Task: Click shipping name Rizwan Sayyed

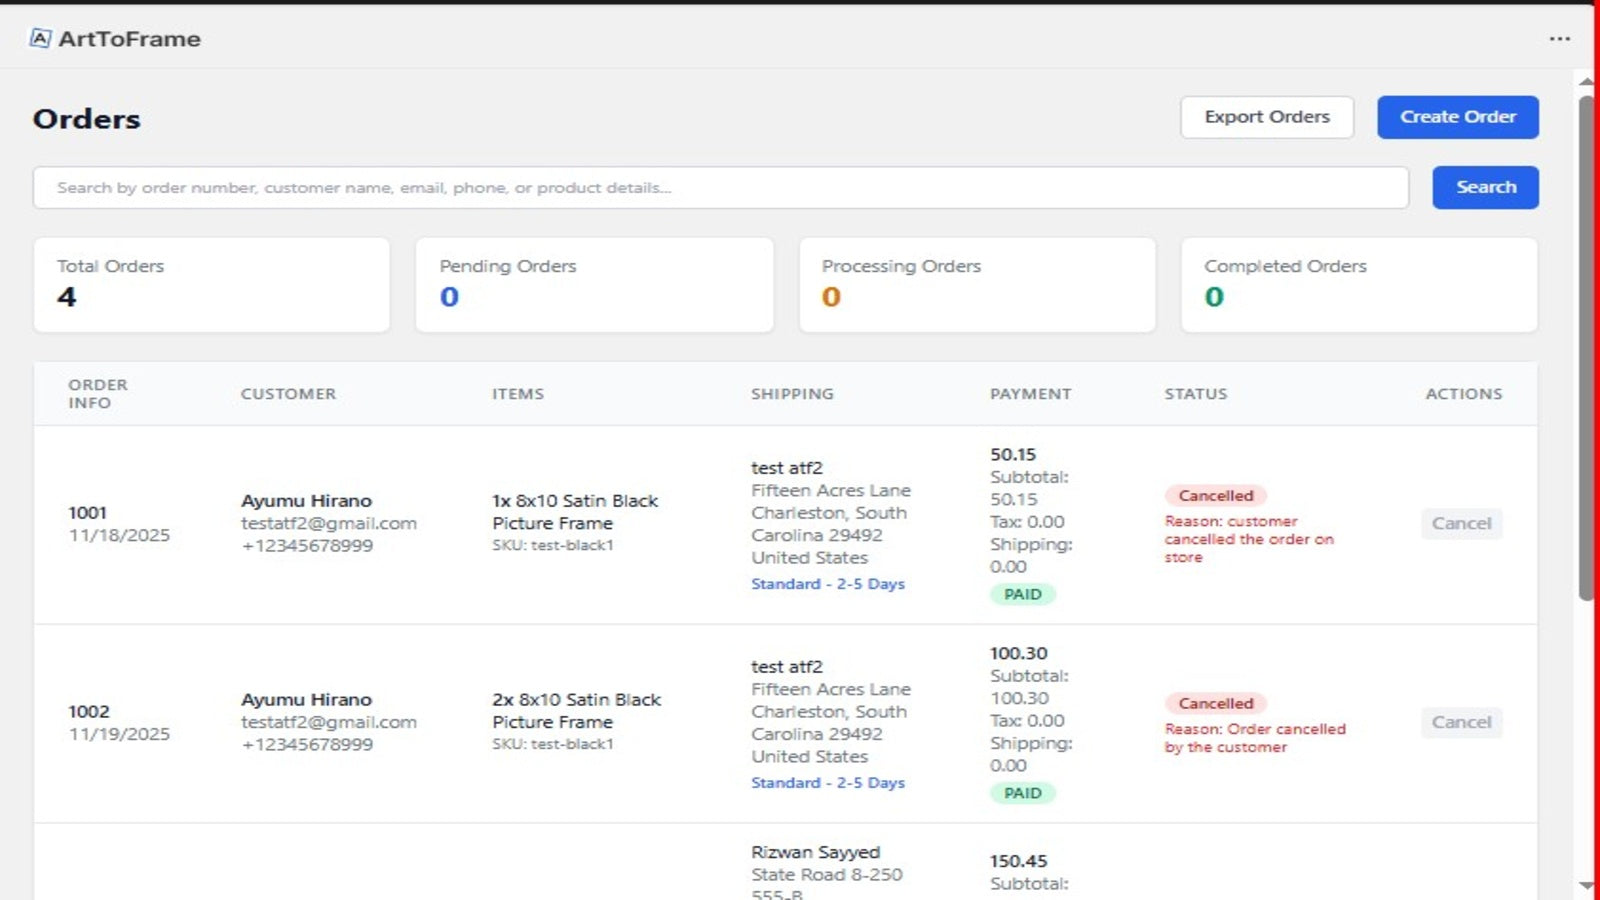Action: click(815, 853)
